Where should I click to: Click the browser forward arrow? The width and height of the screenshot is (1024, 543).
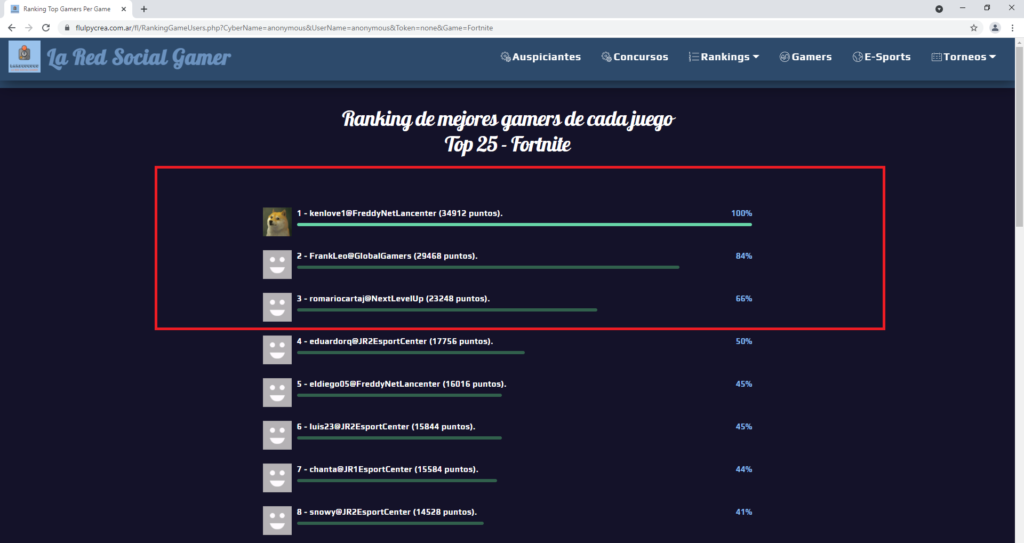[29, 27]
